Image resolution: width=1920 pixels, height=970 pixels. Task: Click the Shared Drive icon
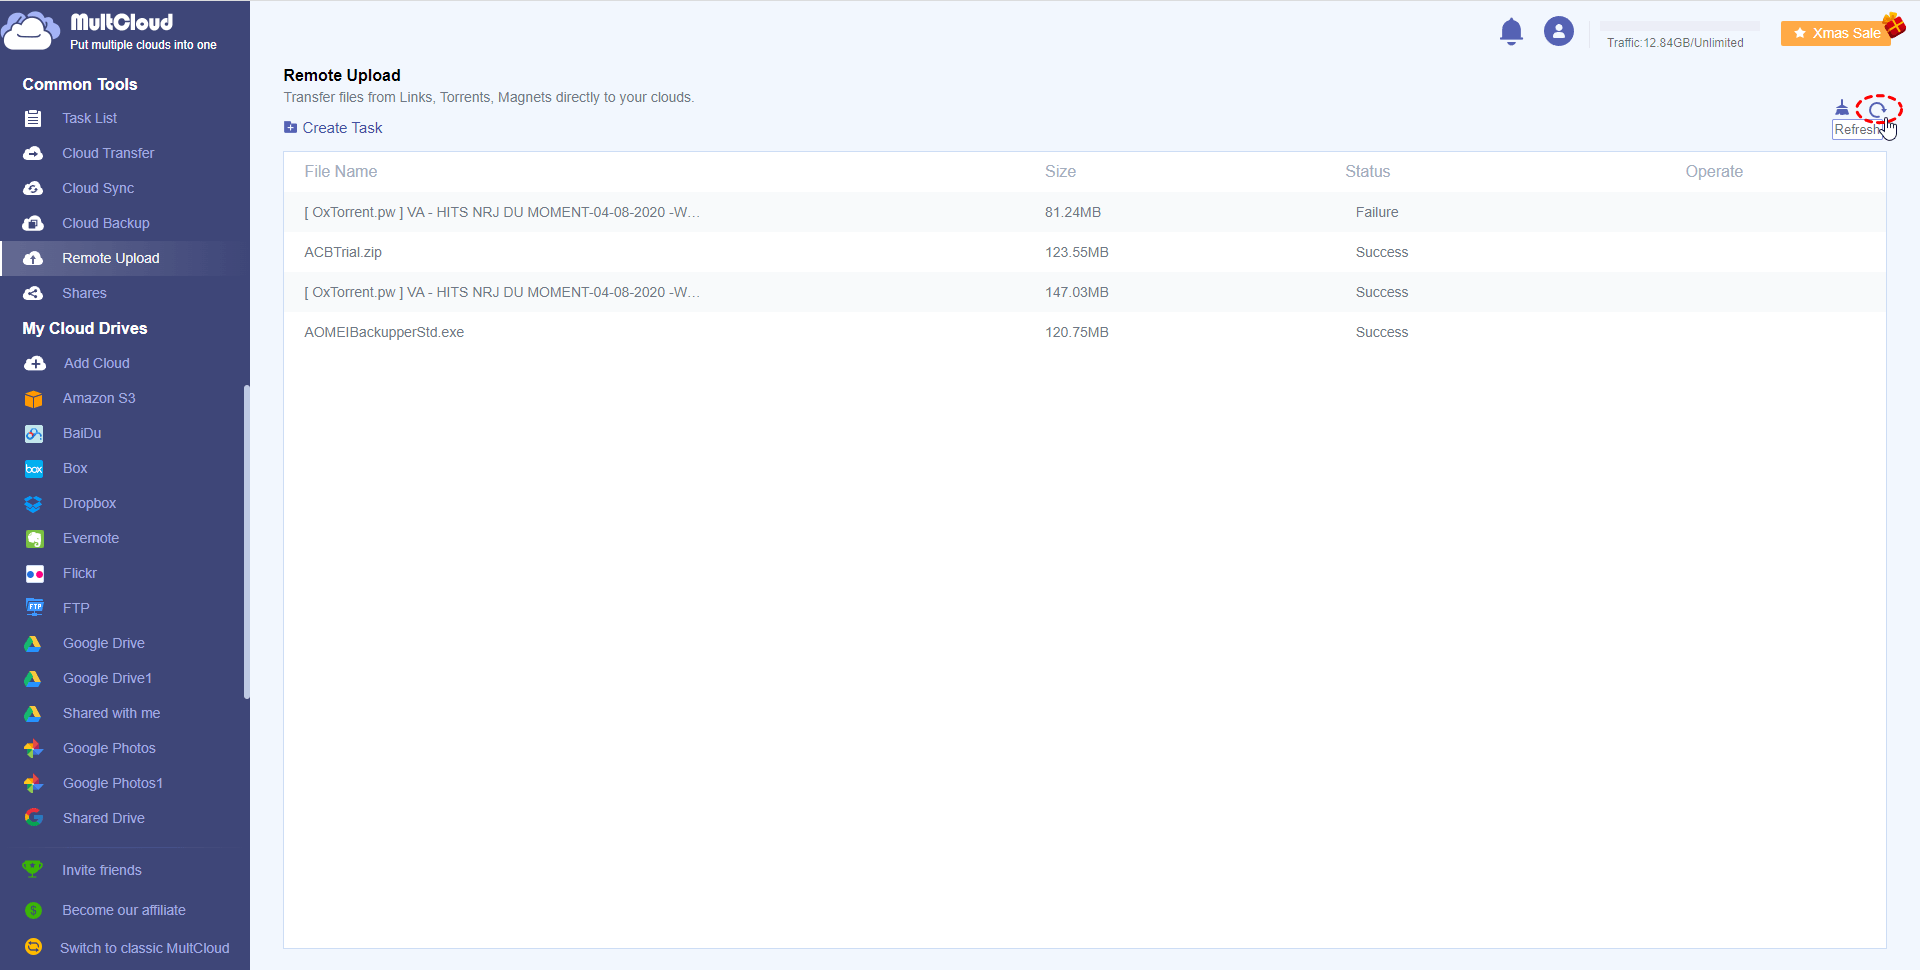click(33, 818)
